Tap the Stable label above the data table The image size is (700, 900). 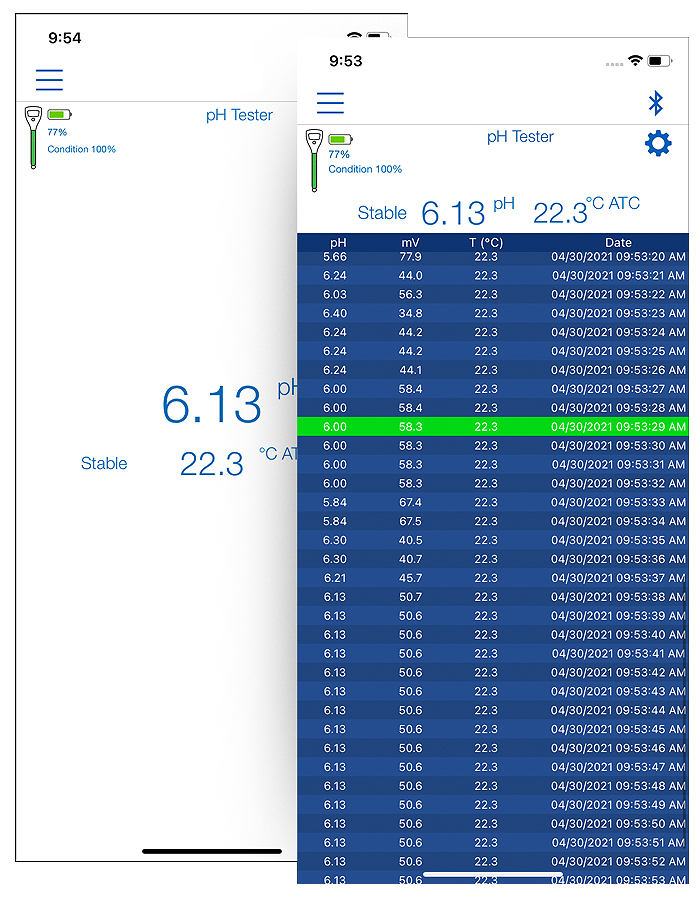(x=382, y=213)
